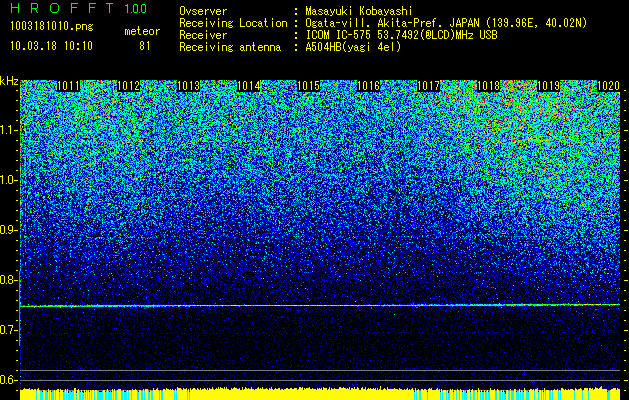The image size is (629, 400).
Task: Click the 1.1 frequency axis label
Action: click(8, 130)
